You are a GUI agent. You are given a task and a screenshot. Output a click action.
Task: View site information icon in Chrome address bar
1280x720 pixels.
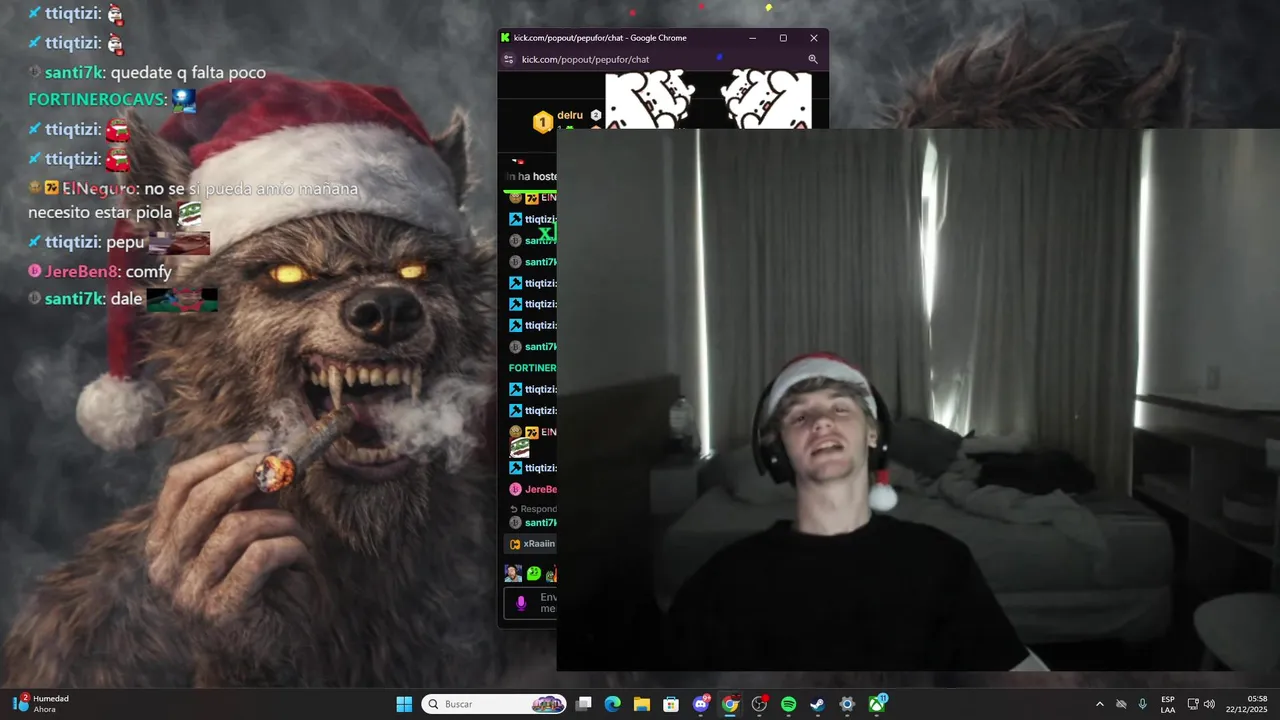(508, 59)
